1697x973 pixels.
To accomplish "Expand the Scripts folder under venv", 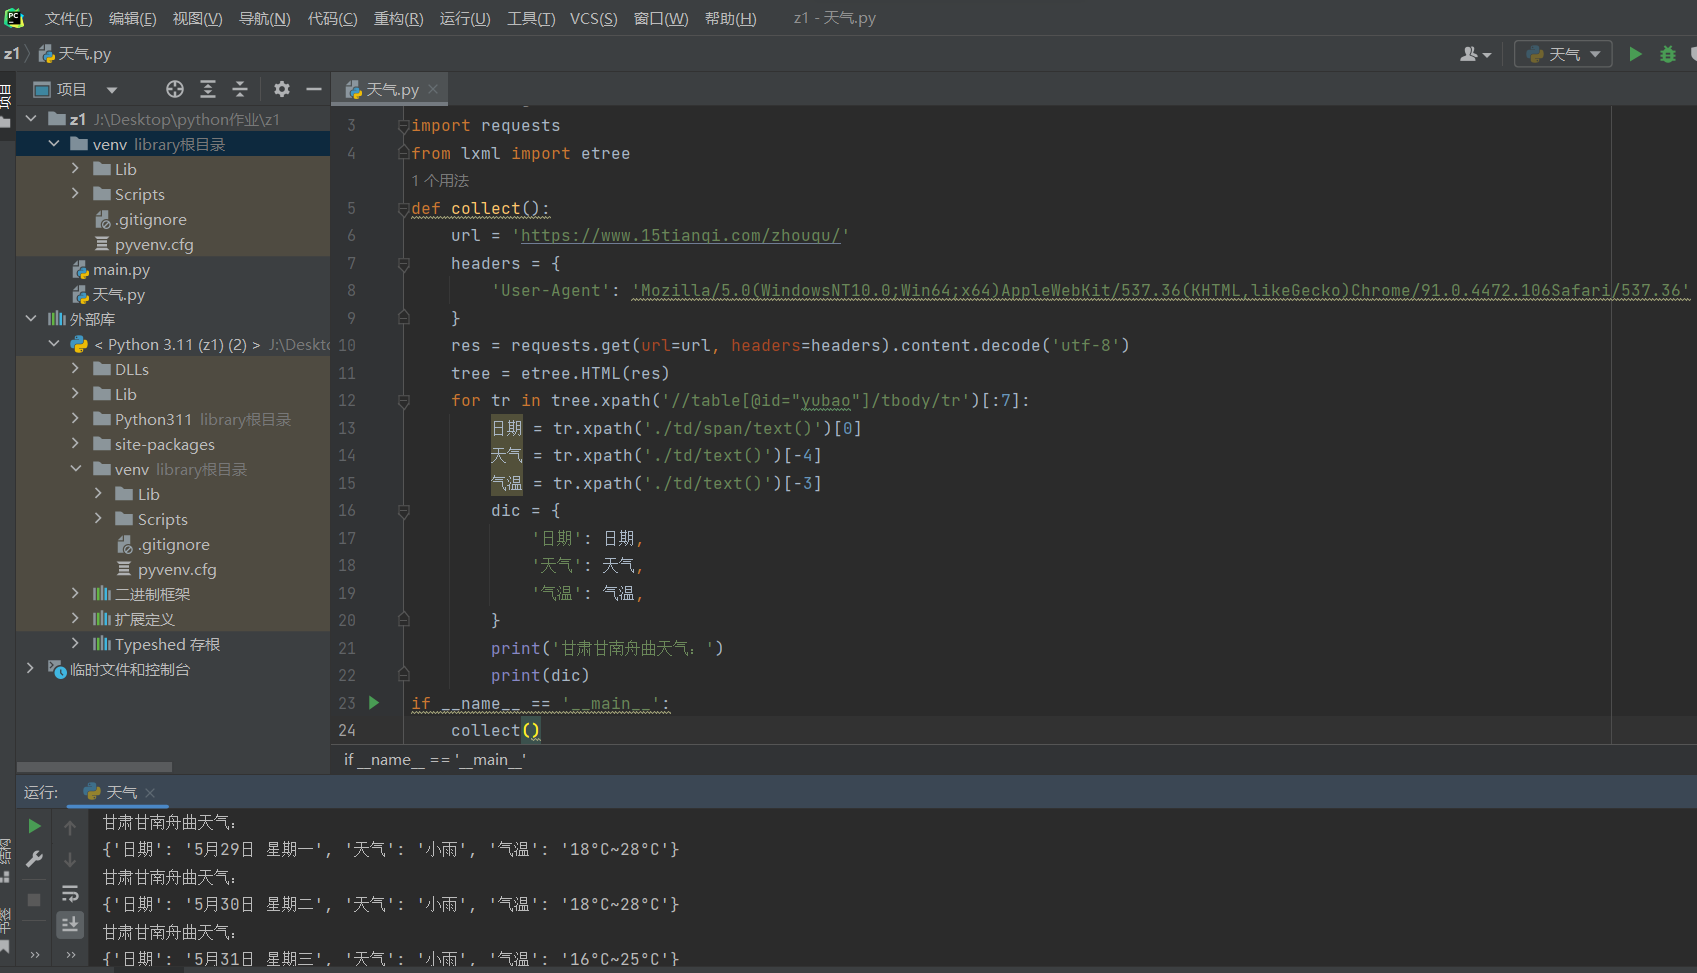I will (x=75, y=194).
